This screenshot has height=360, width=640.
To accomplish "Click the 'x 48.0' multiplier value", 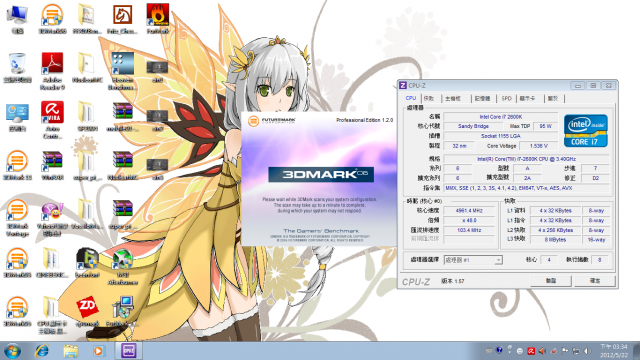I will click(469, 220).
